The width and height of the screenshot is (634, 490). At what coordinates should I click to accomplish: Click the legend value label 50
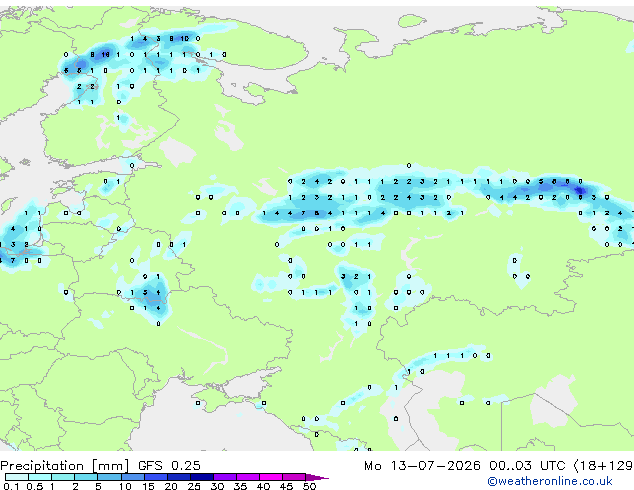pos(309,486)
